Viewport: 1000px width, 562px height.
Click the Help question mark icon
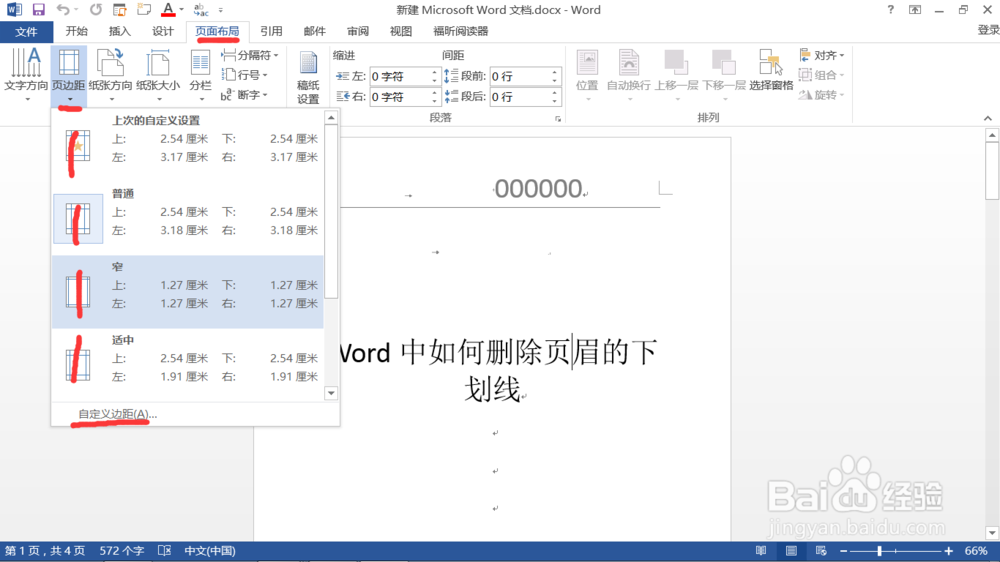point(890,10)
